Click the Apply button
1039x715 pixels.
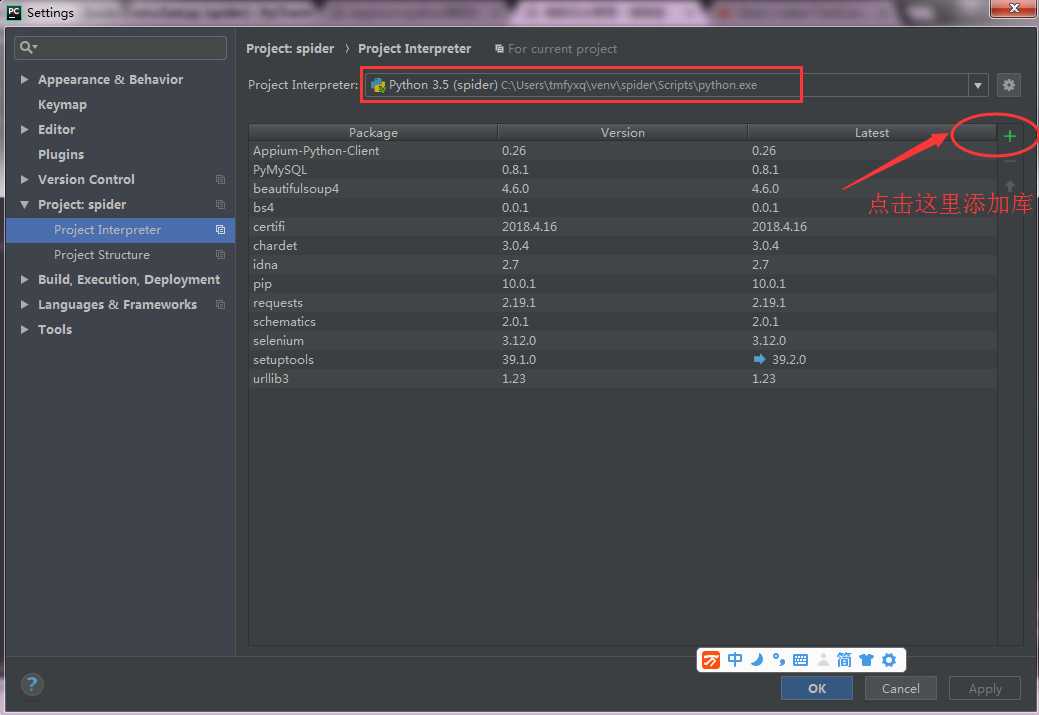pyautogui.click(x=985, y=688)
